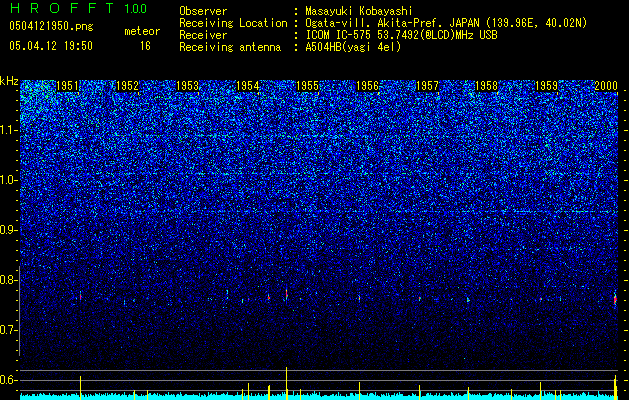Viewport: 629px width, 400px height.
Task: Click the HROFFT 1.0.0 title text
Action: coord(78,8)
